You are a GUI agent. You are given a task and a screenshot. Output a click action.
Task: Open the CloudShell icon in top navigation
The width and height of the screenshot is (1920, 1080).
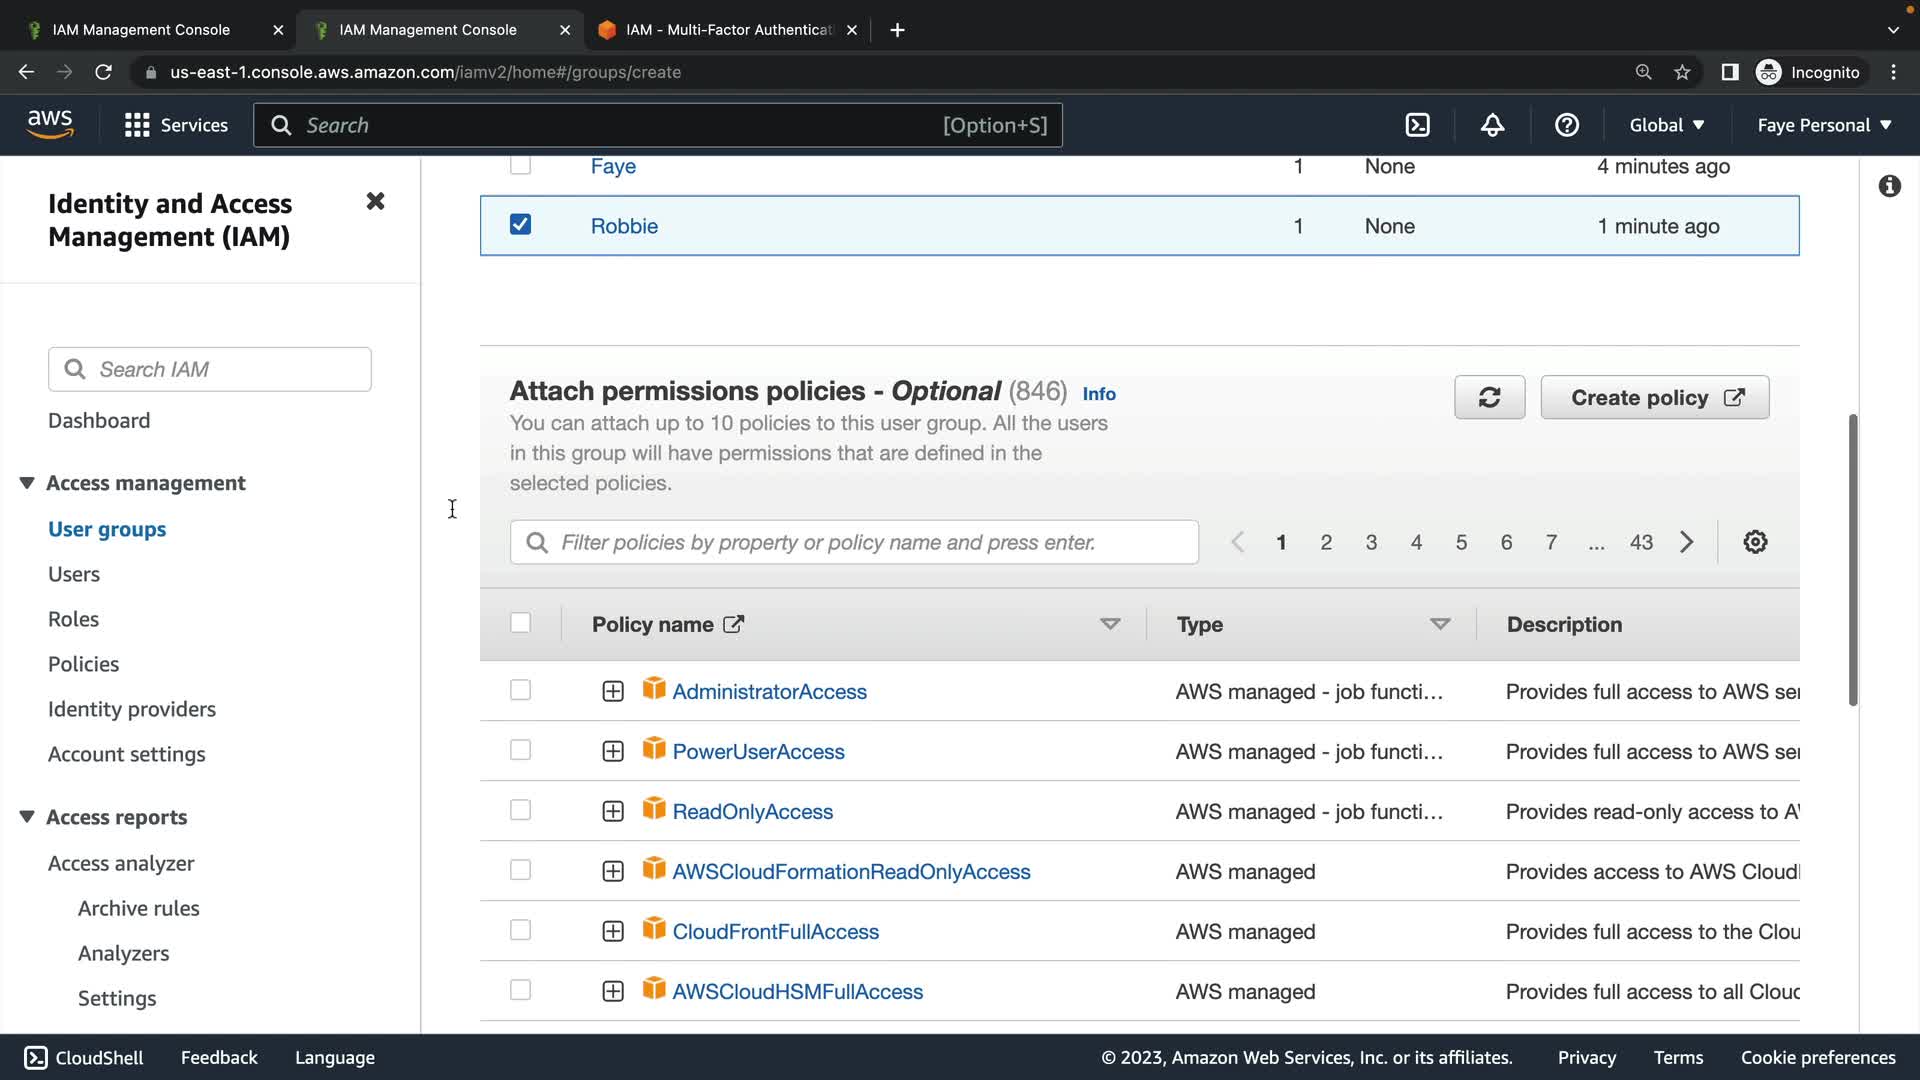point(1417,125)
